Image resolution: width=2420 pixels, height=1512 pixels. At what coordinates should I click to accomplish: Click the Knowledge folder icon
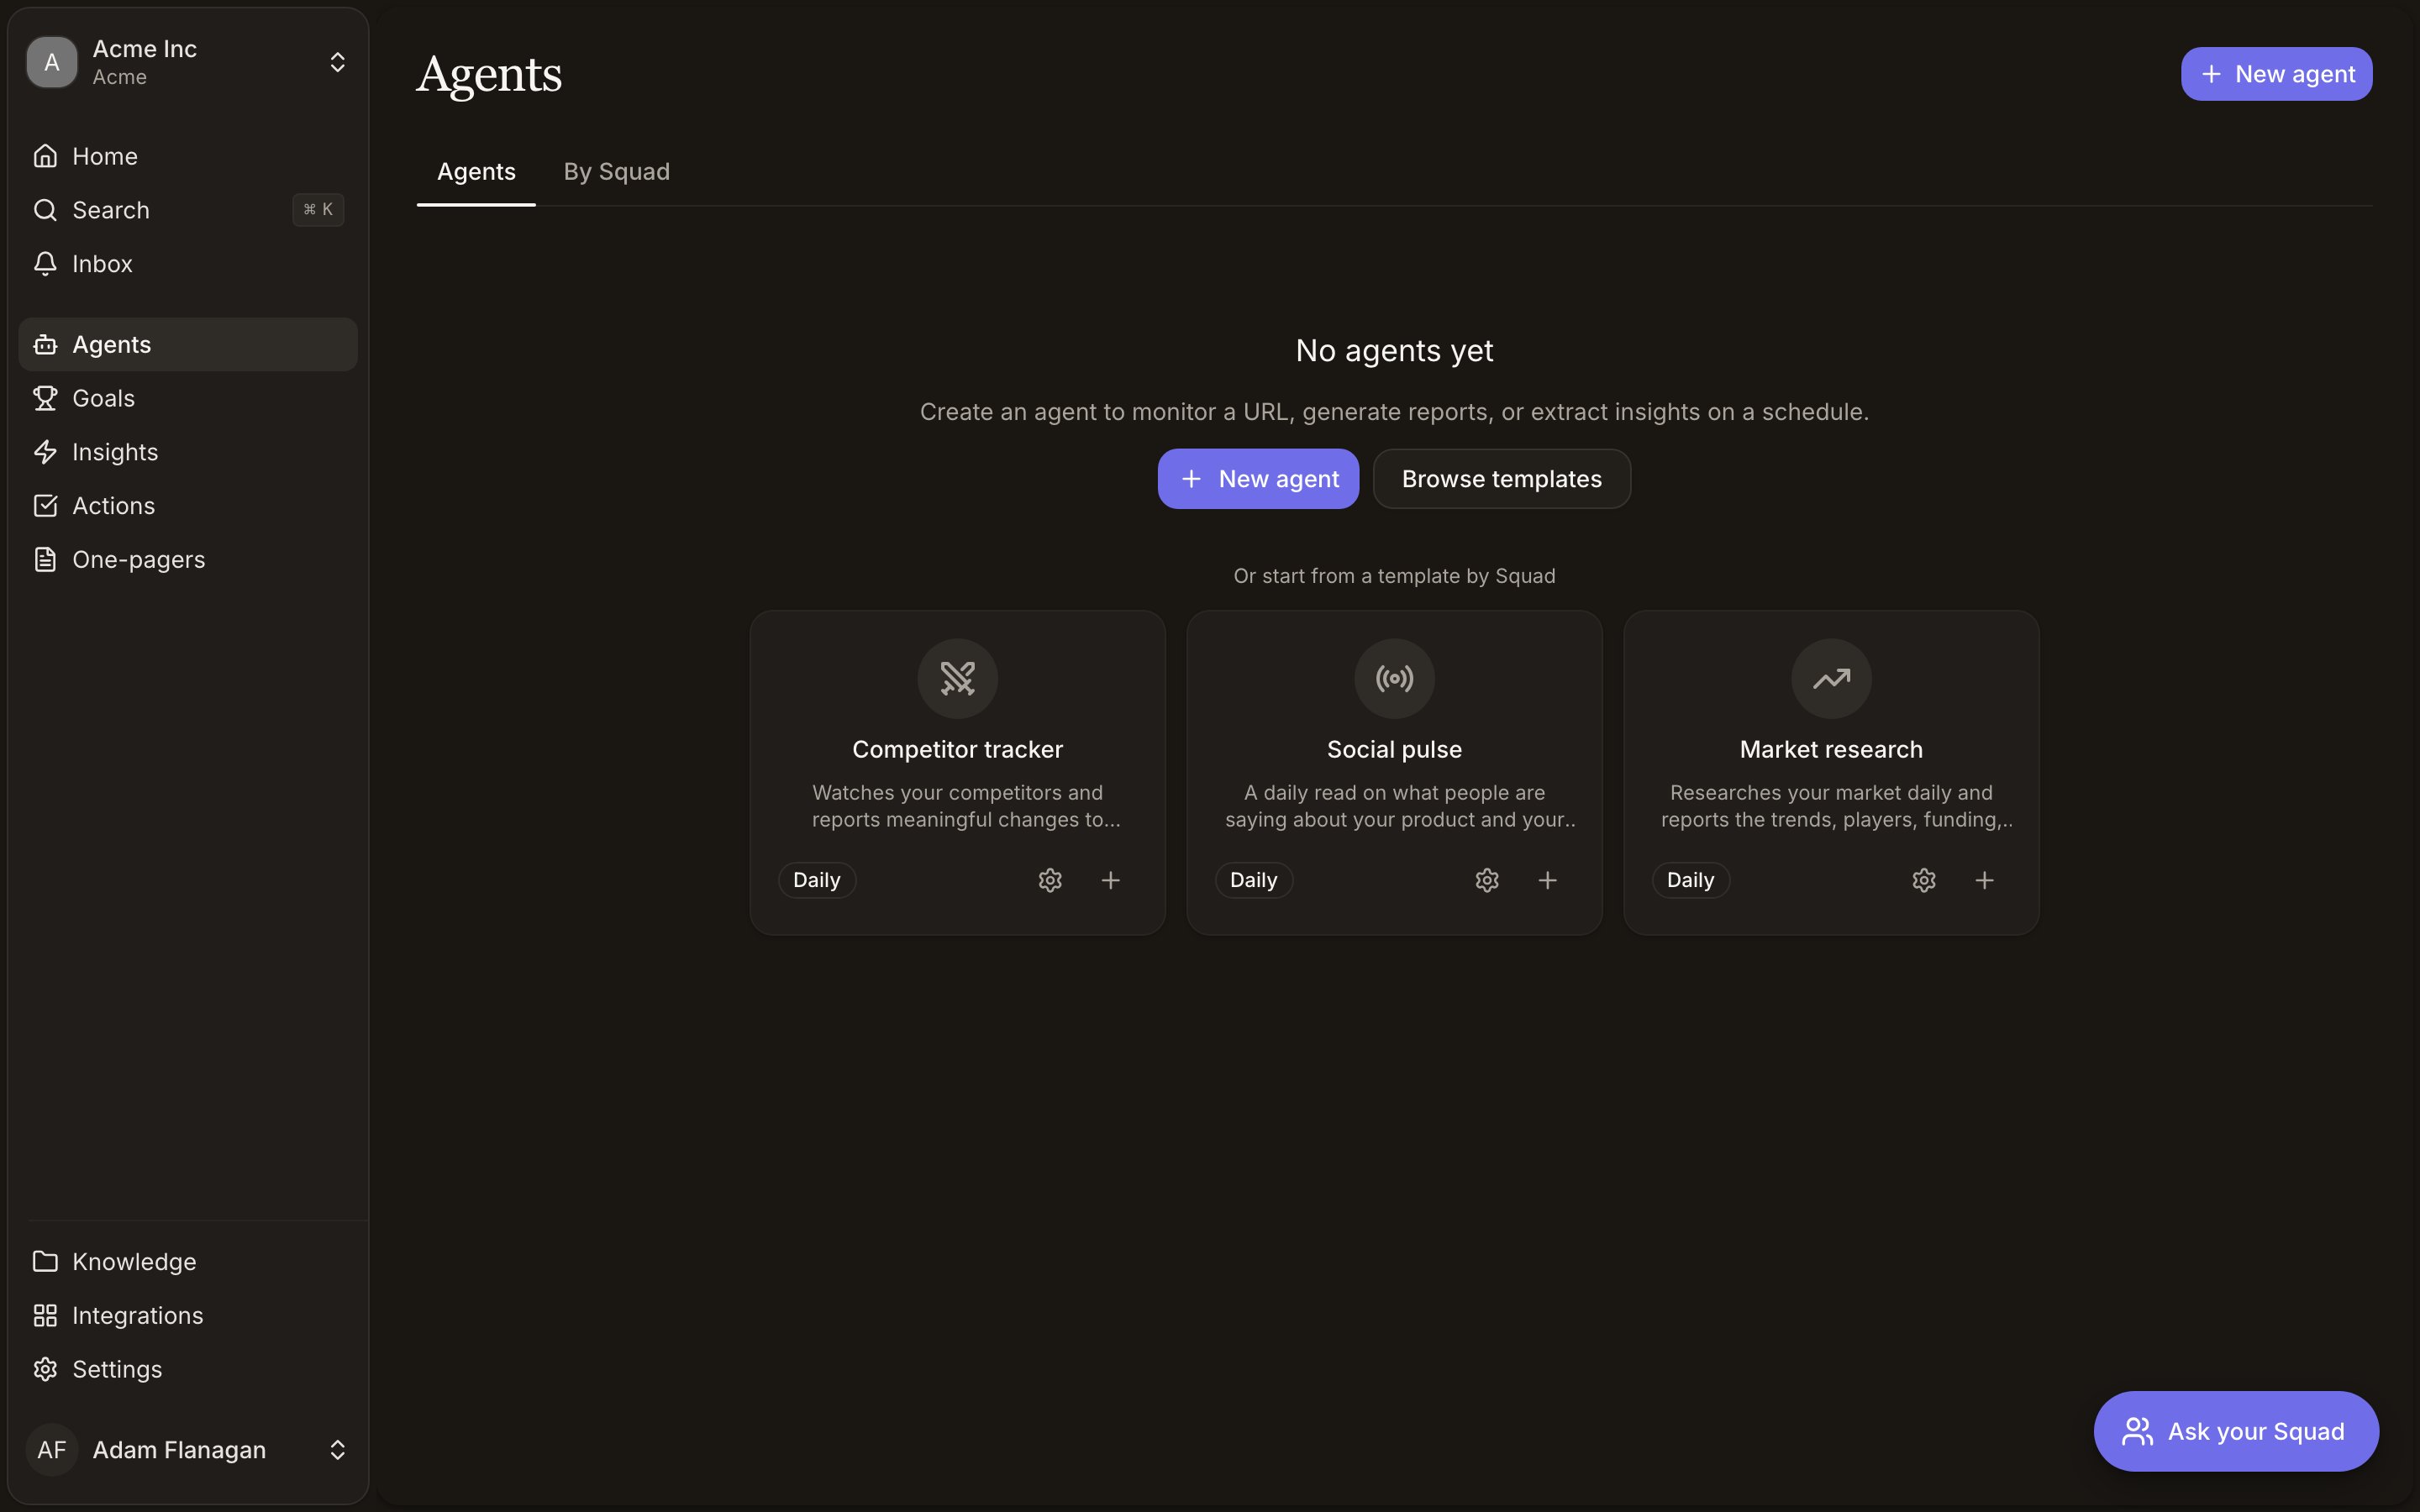[45, 1262]
